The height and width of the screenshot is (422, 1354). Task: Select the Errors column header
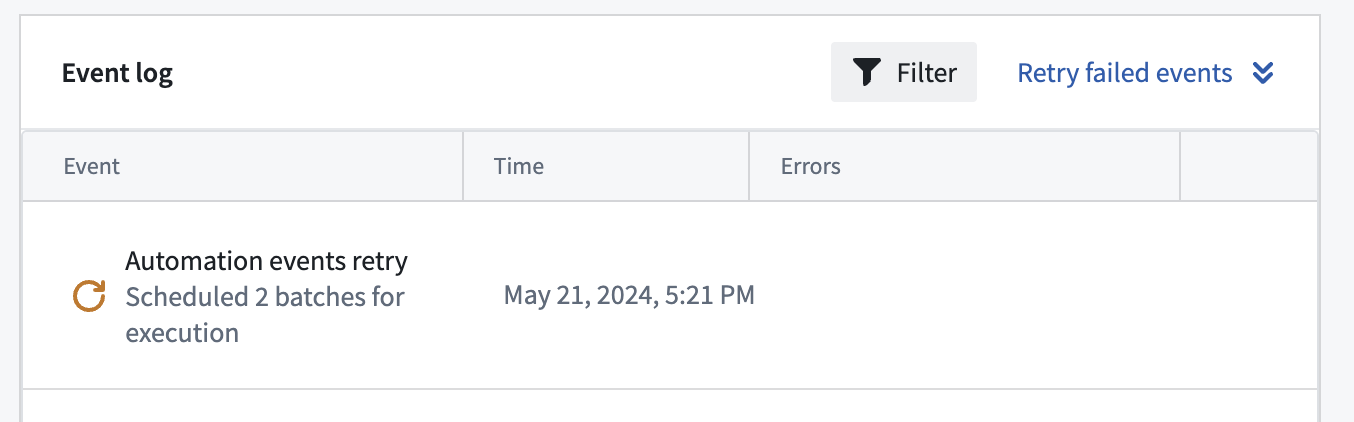(x=965, y=166)
